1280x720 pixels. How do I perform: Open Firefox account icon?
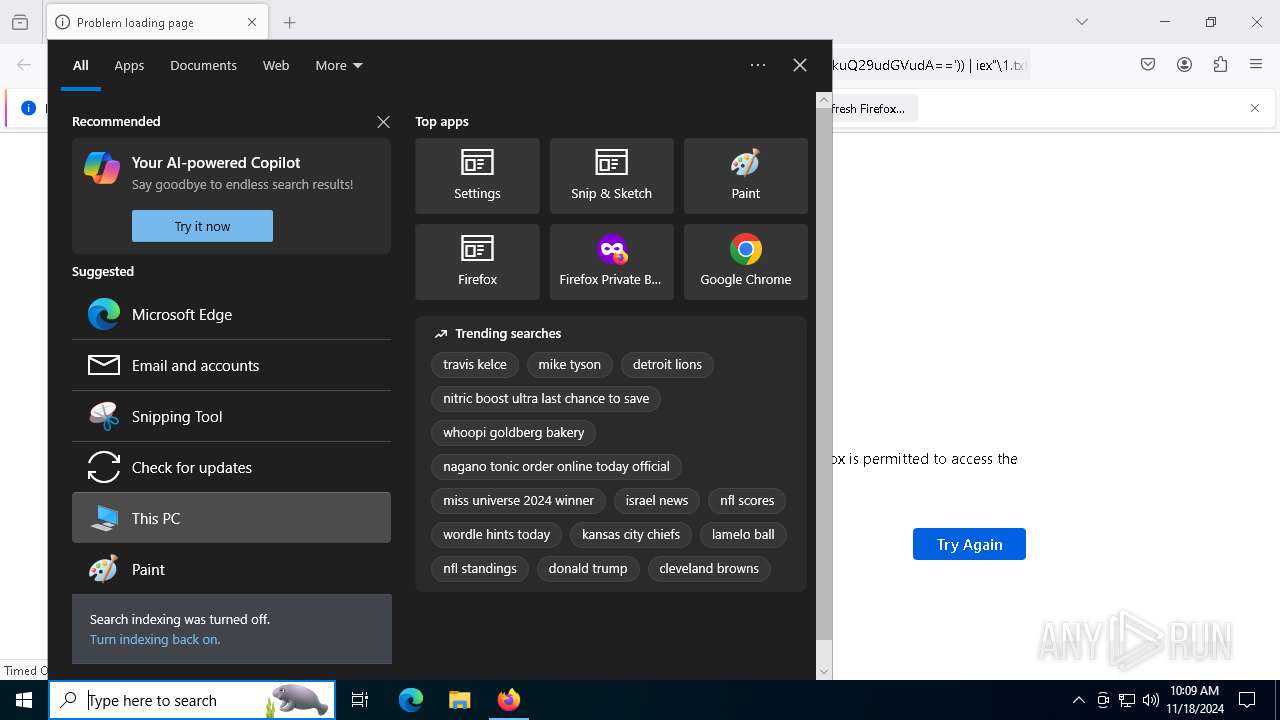point(1184,65)
